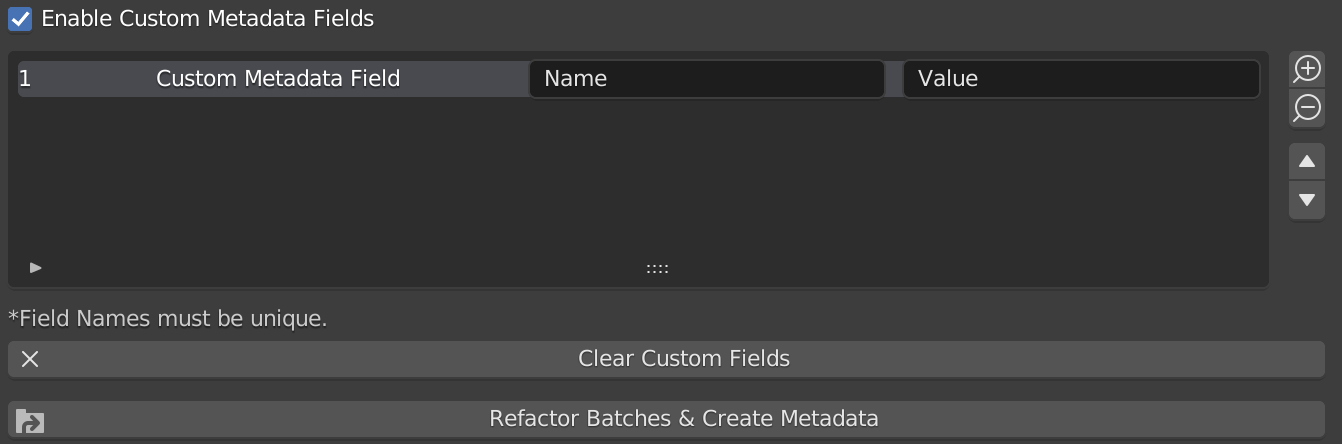Move the selected field down
This screenshot has height=444, width=1342.
click(x=1307, y=200)
